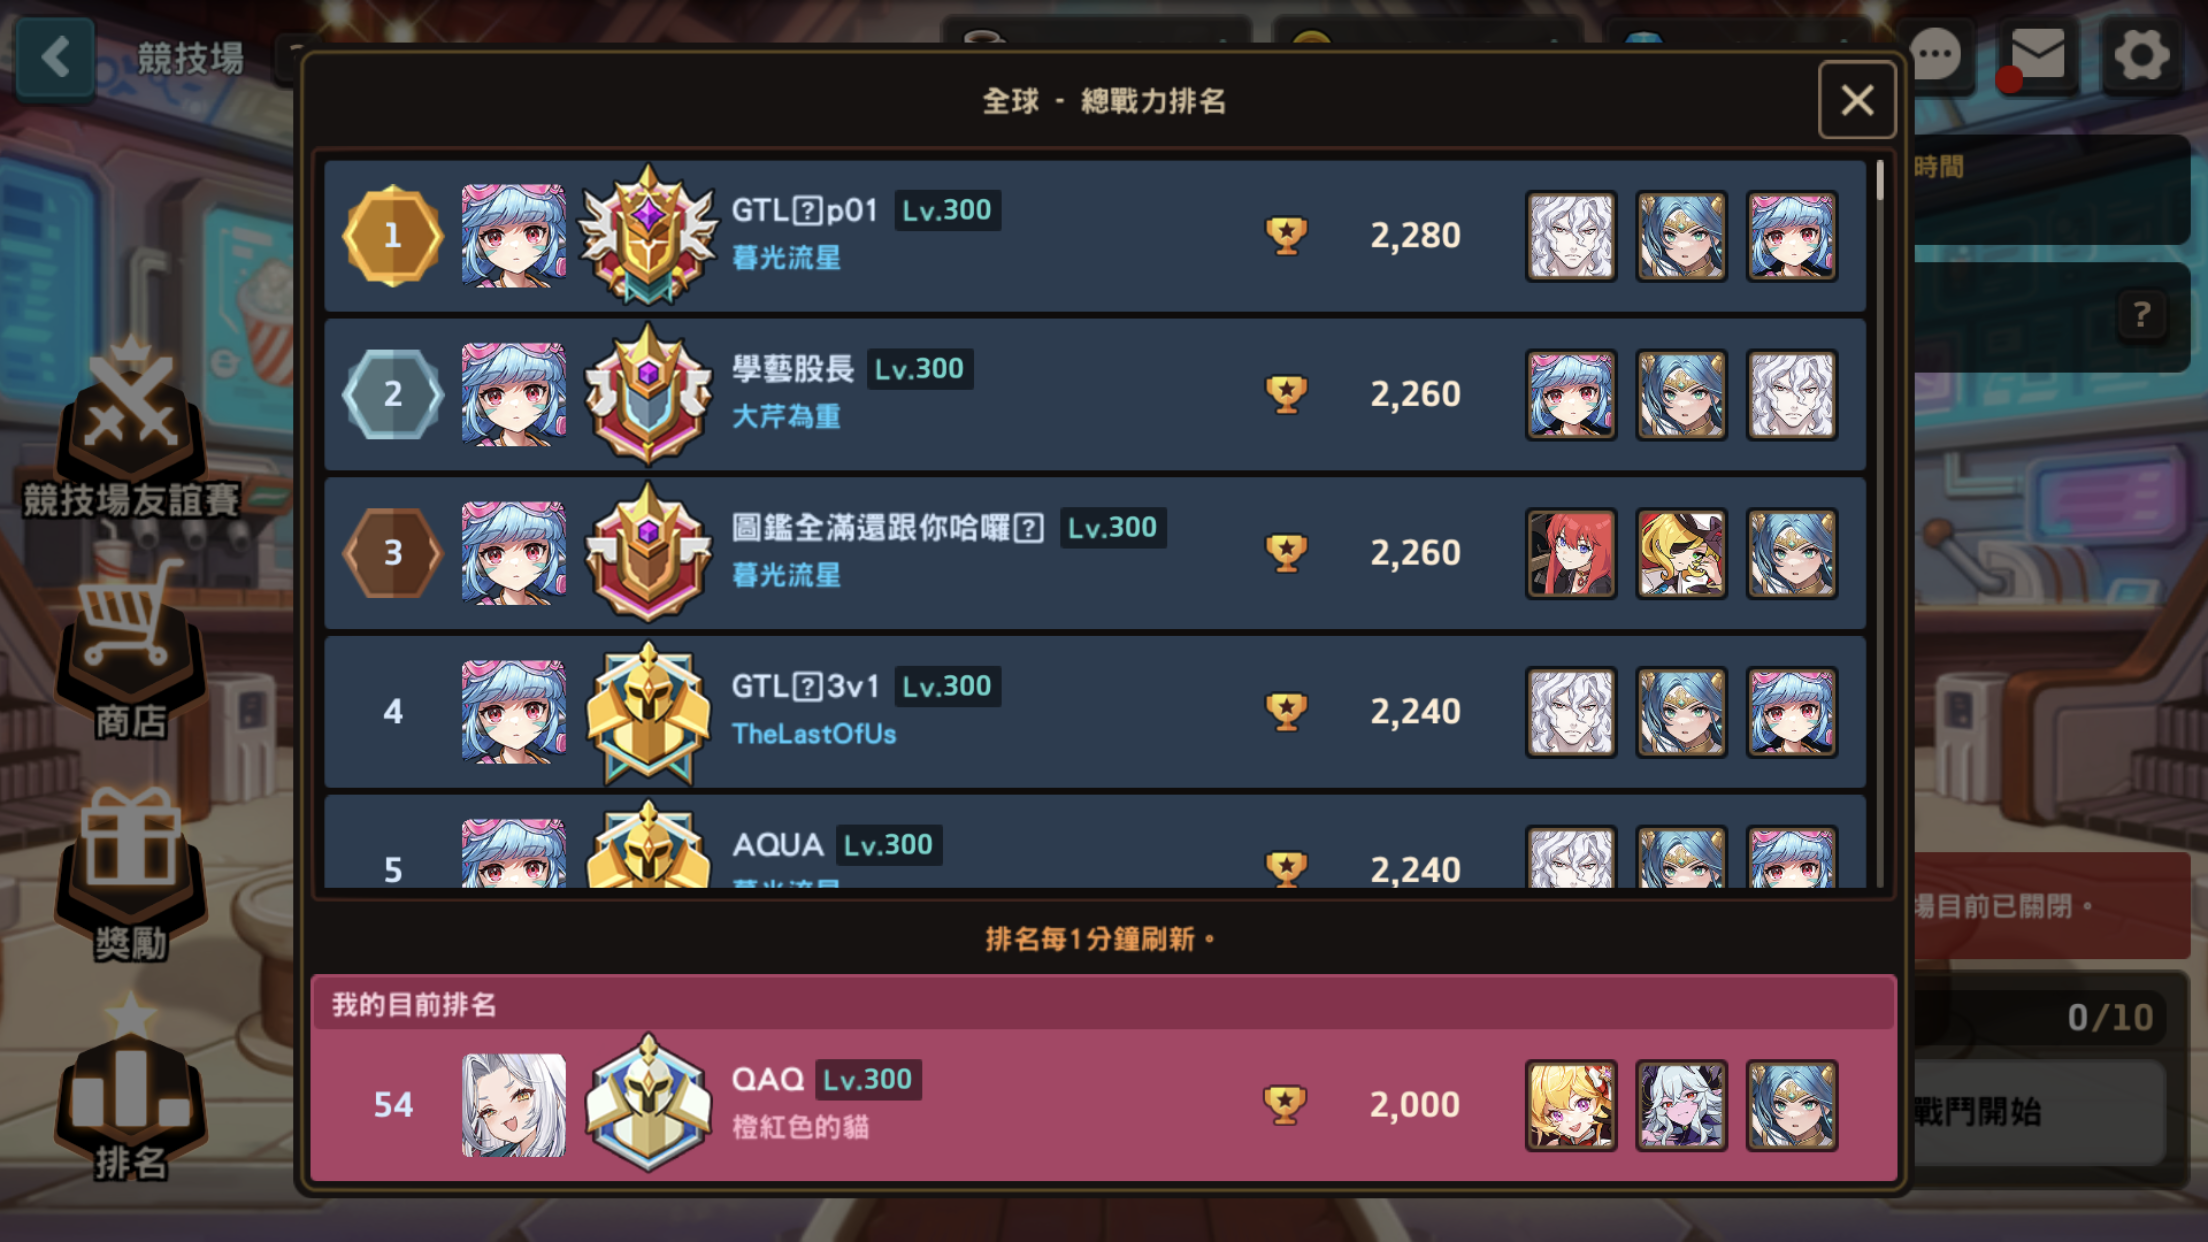Click the red-haired hero portrait in rank 3
This screenshot has height=1242, width=2208.
pyautogui.click(x=1571, y=553)
